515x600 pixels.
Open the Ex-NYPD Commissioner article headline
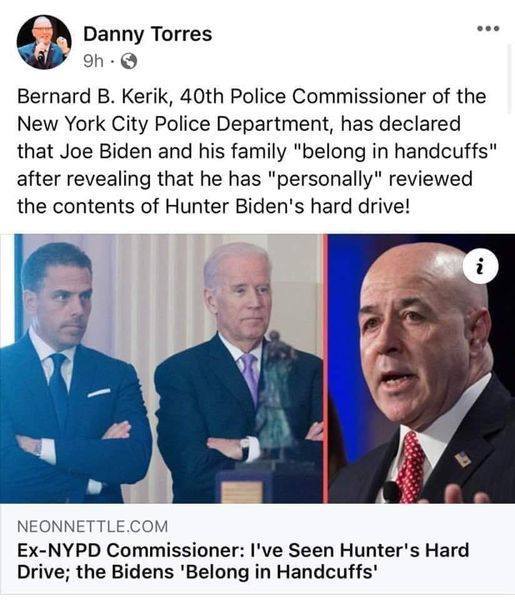[243, 561]
